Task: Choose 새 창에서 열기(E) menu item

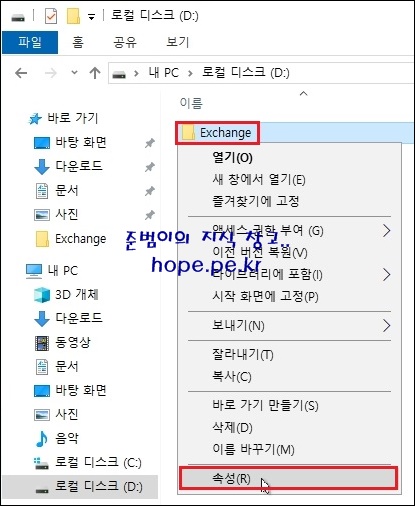Action: (259, 179)
